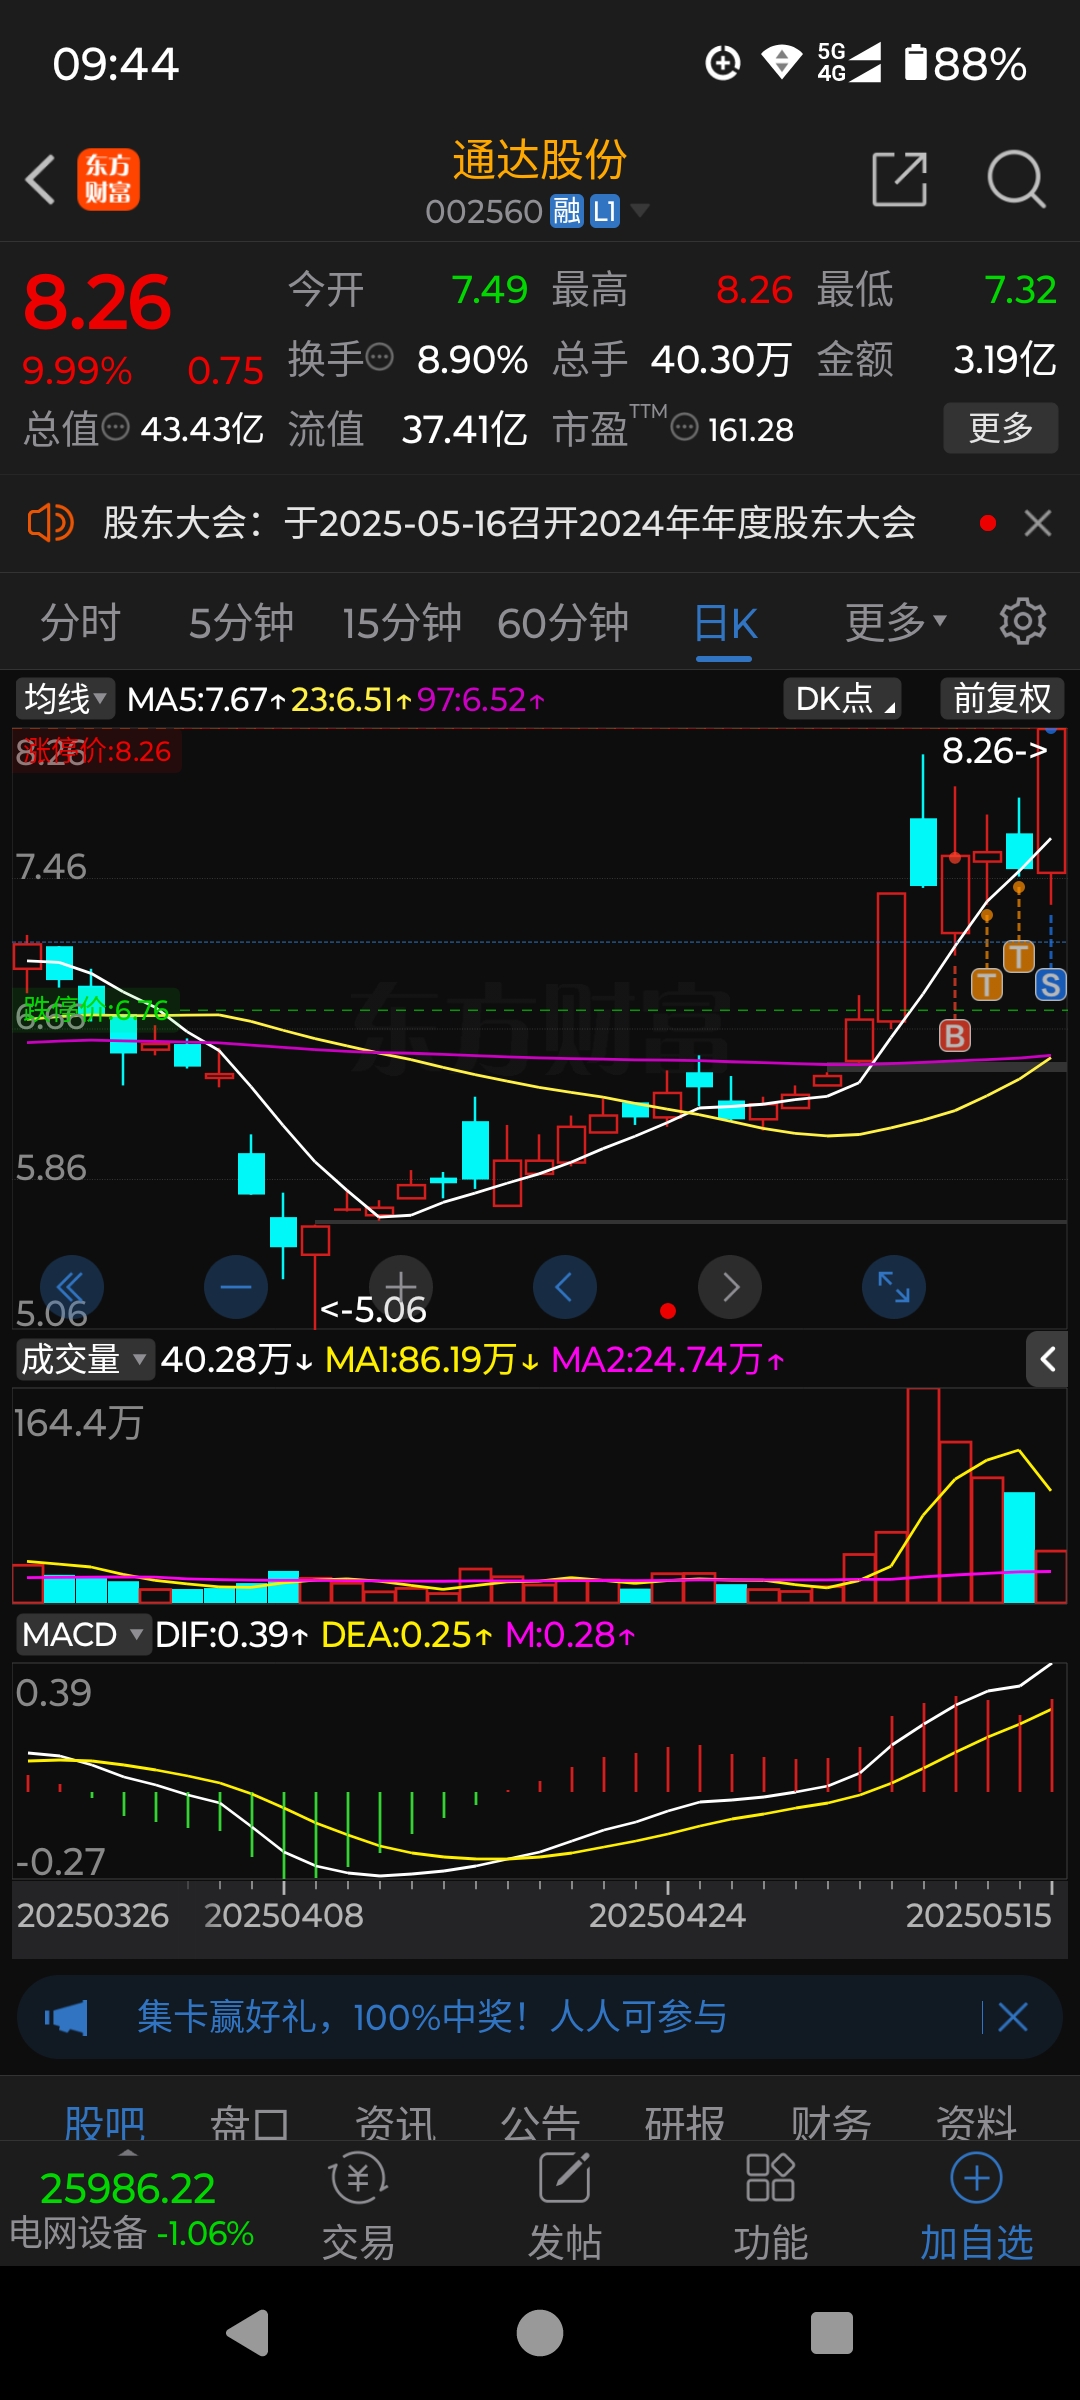The height and width of the screenshot is (2400, 1080).
Task: Tap the 发帖 post button
Action: pyautogui.click(x=565, y=2207)
